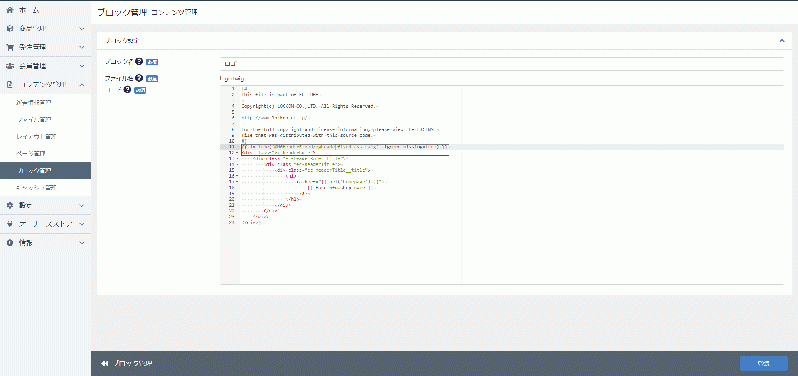Click the double-arrow back icon in footer bar
The width and height of the screenshot is (798, 376).
pyautogui.click(x=105, y=363)
